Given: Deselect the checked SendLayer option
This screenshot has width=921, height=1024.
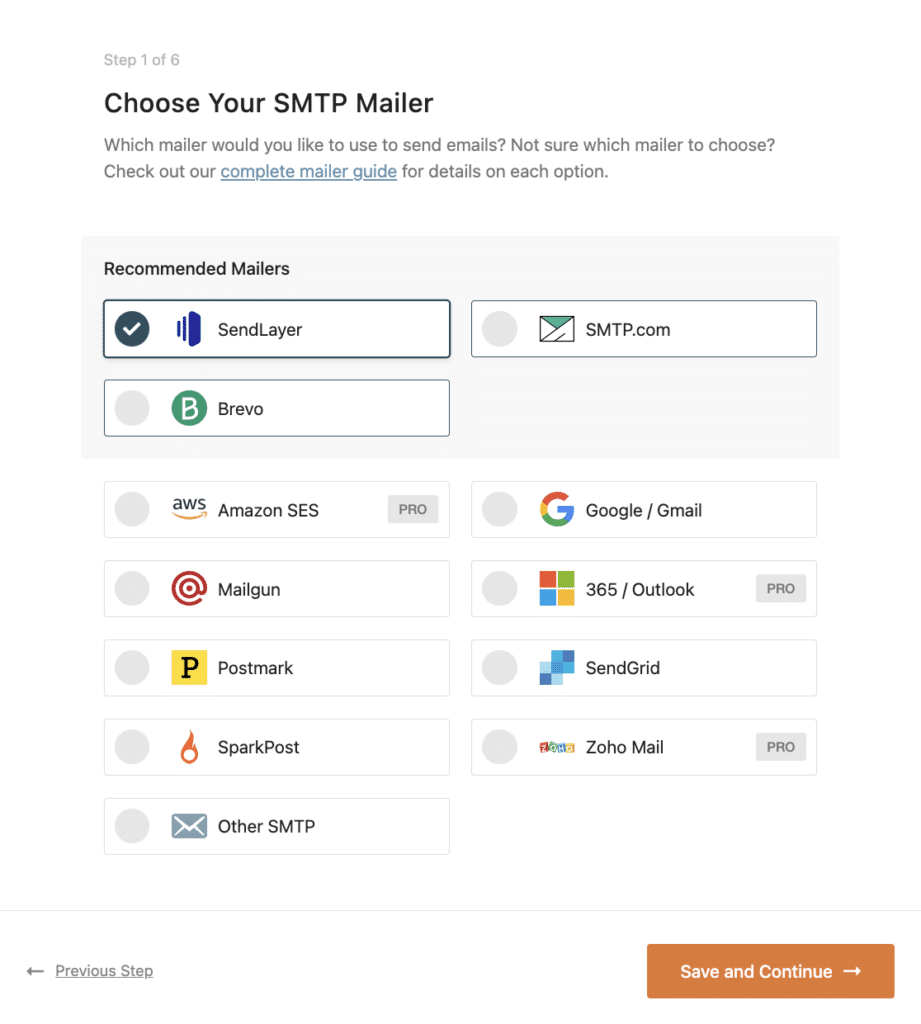Looking at the screenshot, I should coord(132,328).
